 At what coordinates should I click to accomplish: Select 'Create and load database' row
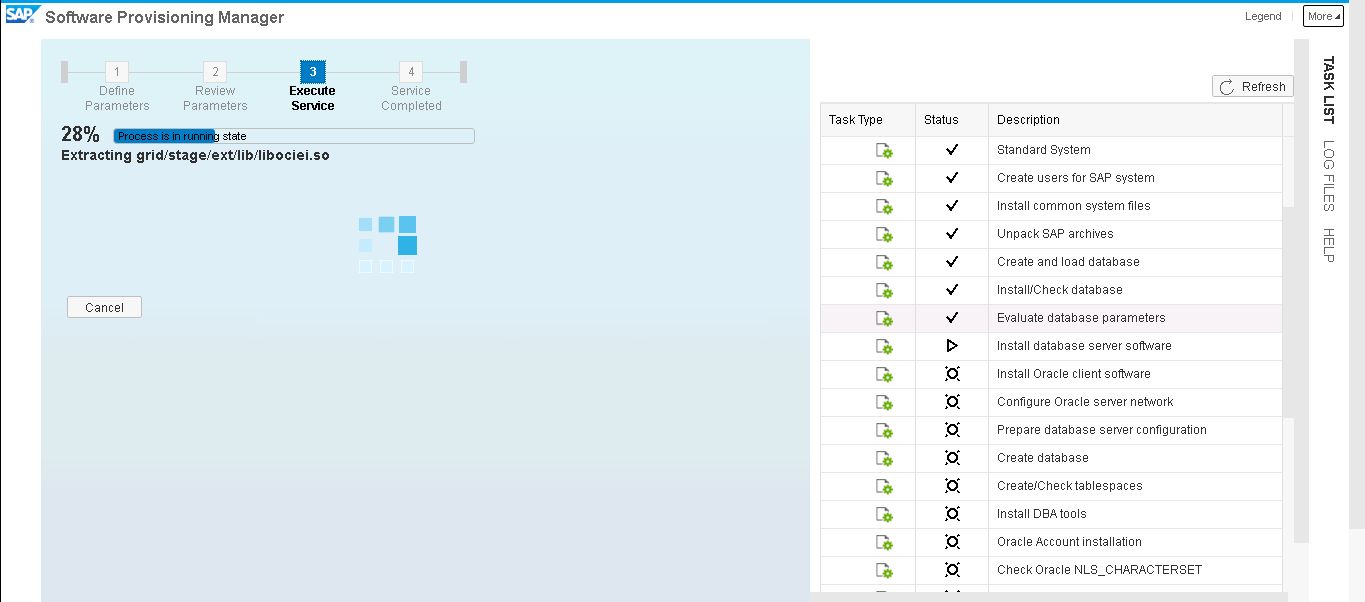coord(1051,262)
